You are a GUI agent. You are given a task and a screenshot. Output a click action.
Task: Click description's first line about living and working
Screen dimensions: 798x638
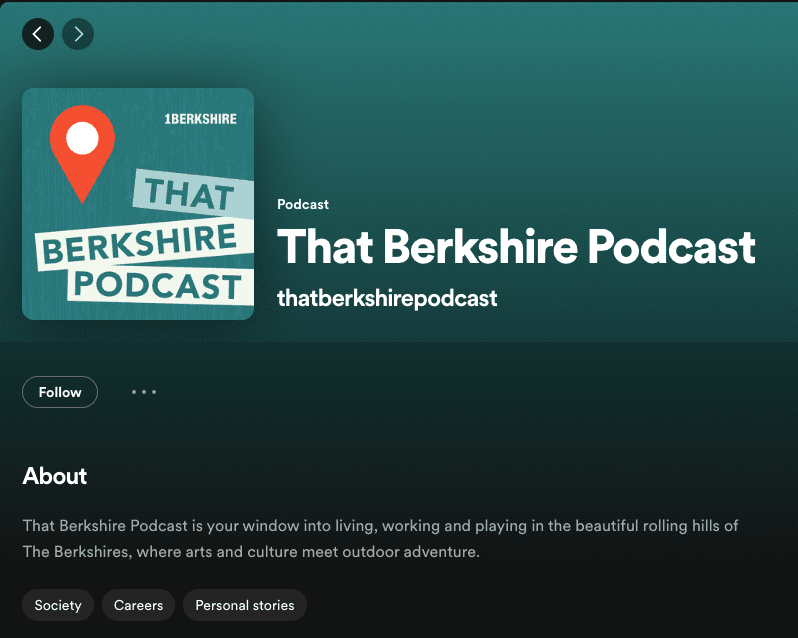pyautogui.click(x=380, y=525)
